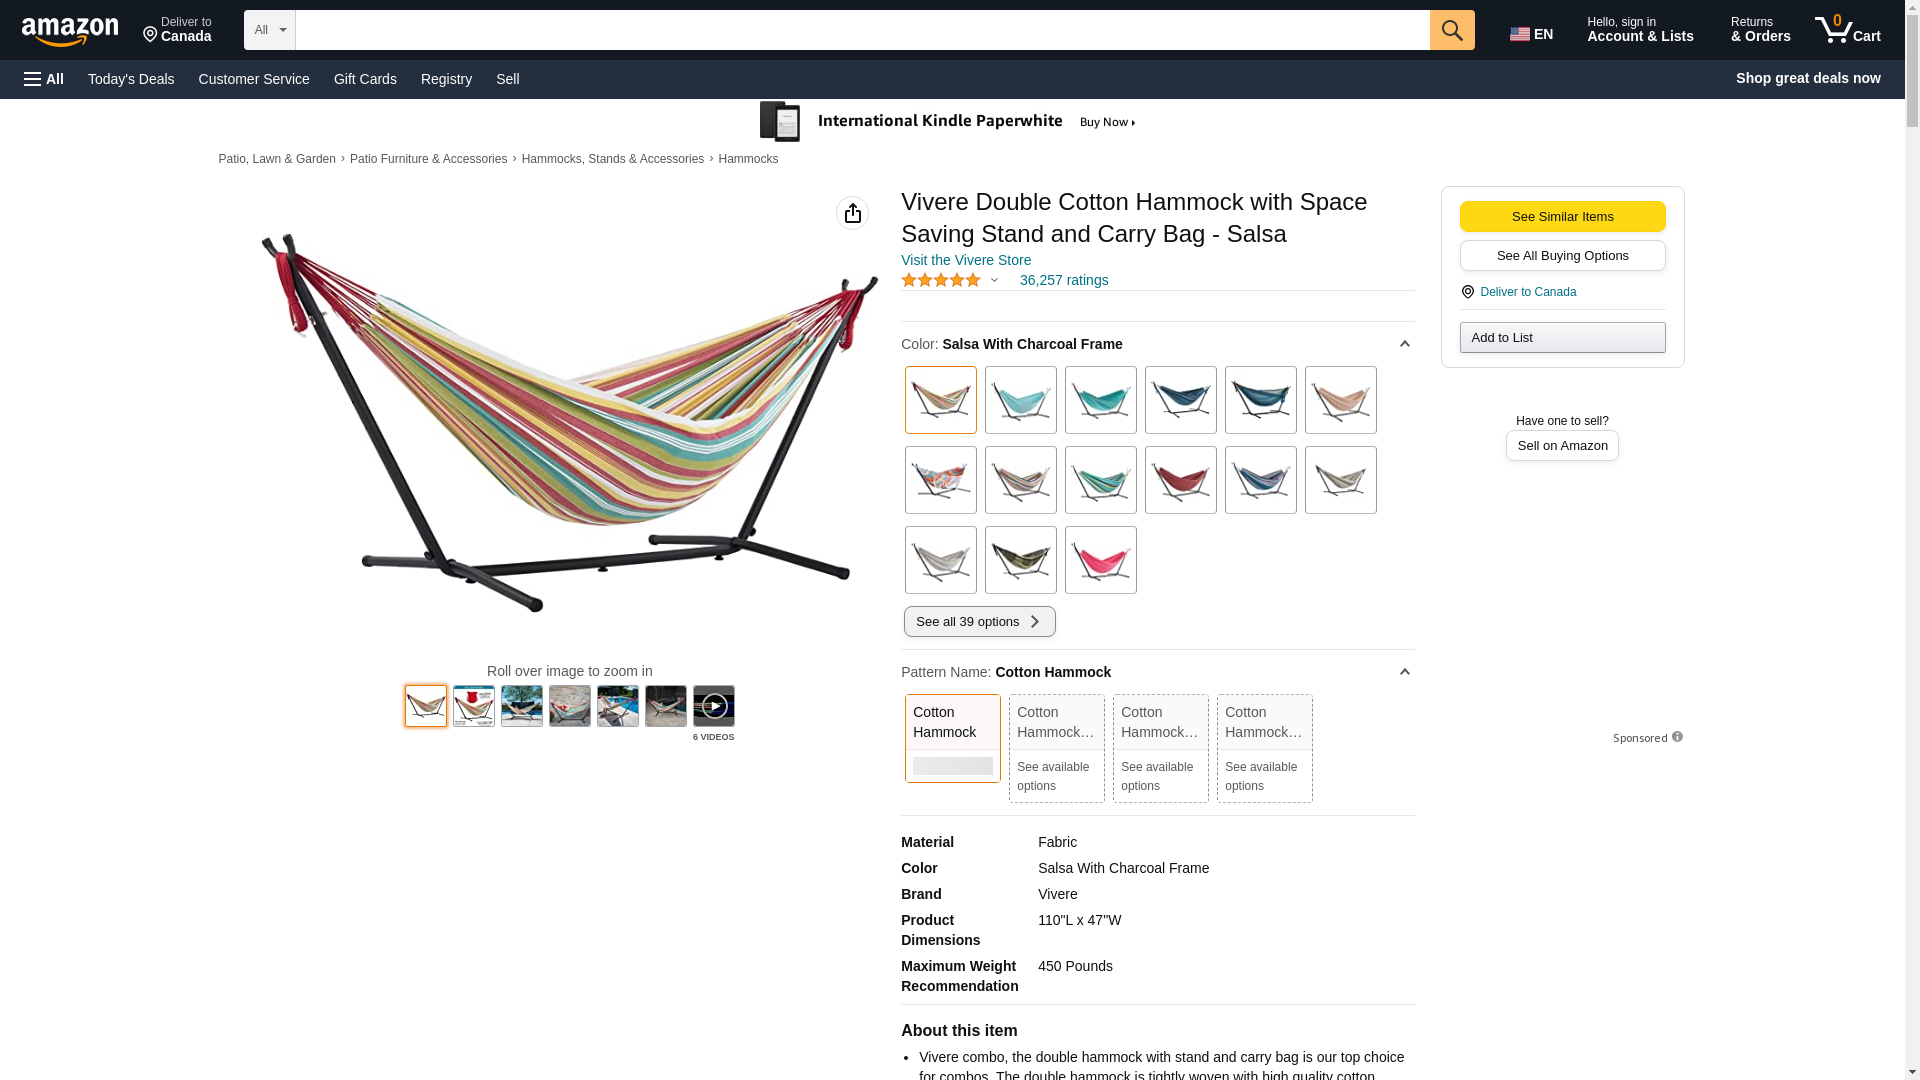This screenshot has height=1080, width=1920.
Task: Open Today's Deals in navigation bar
Action: point(131,79)
